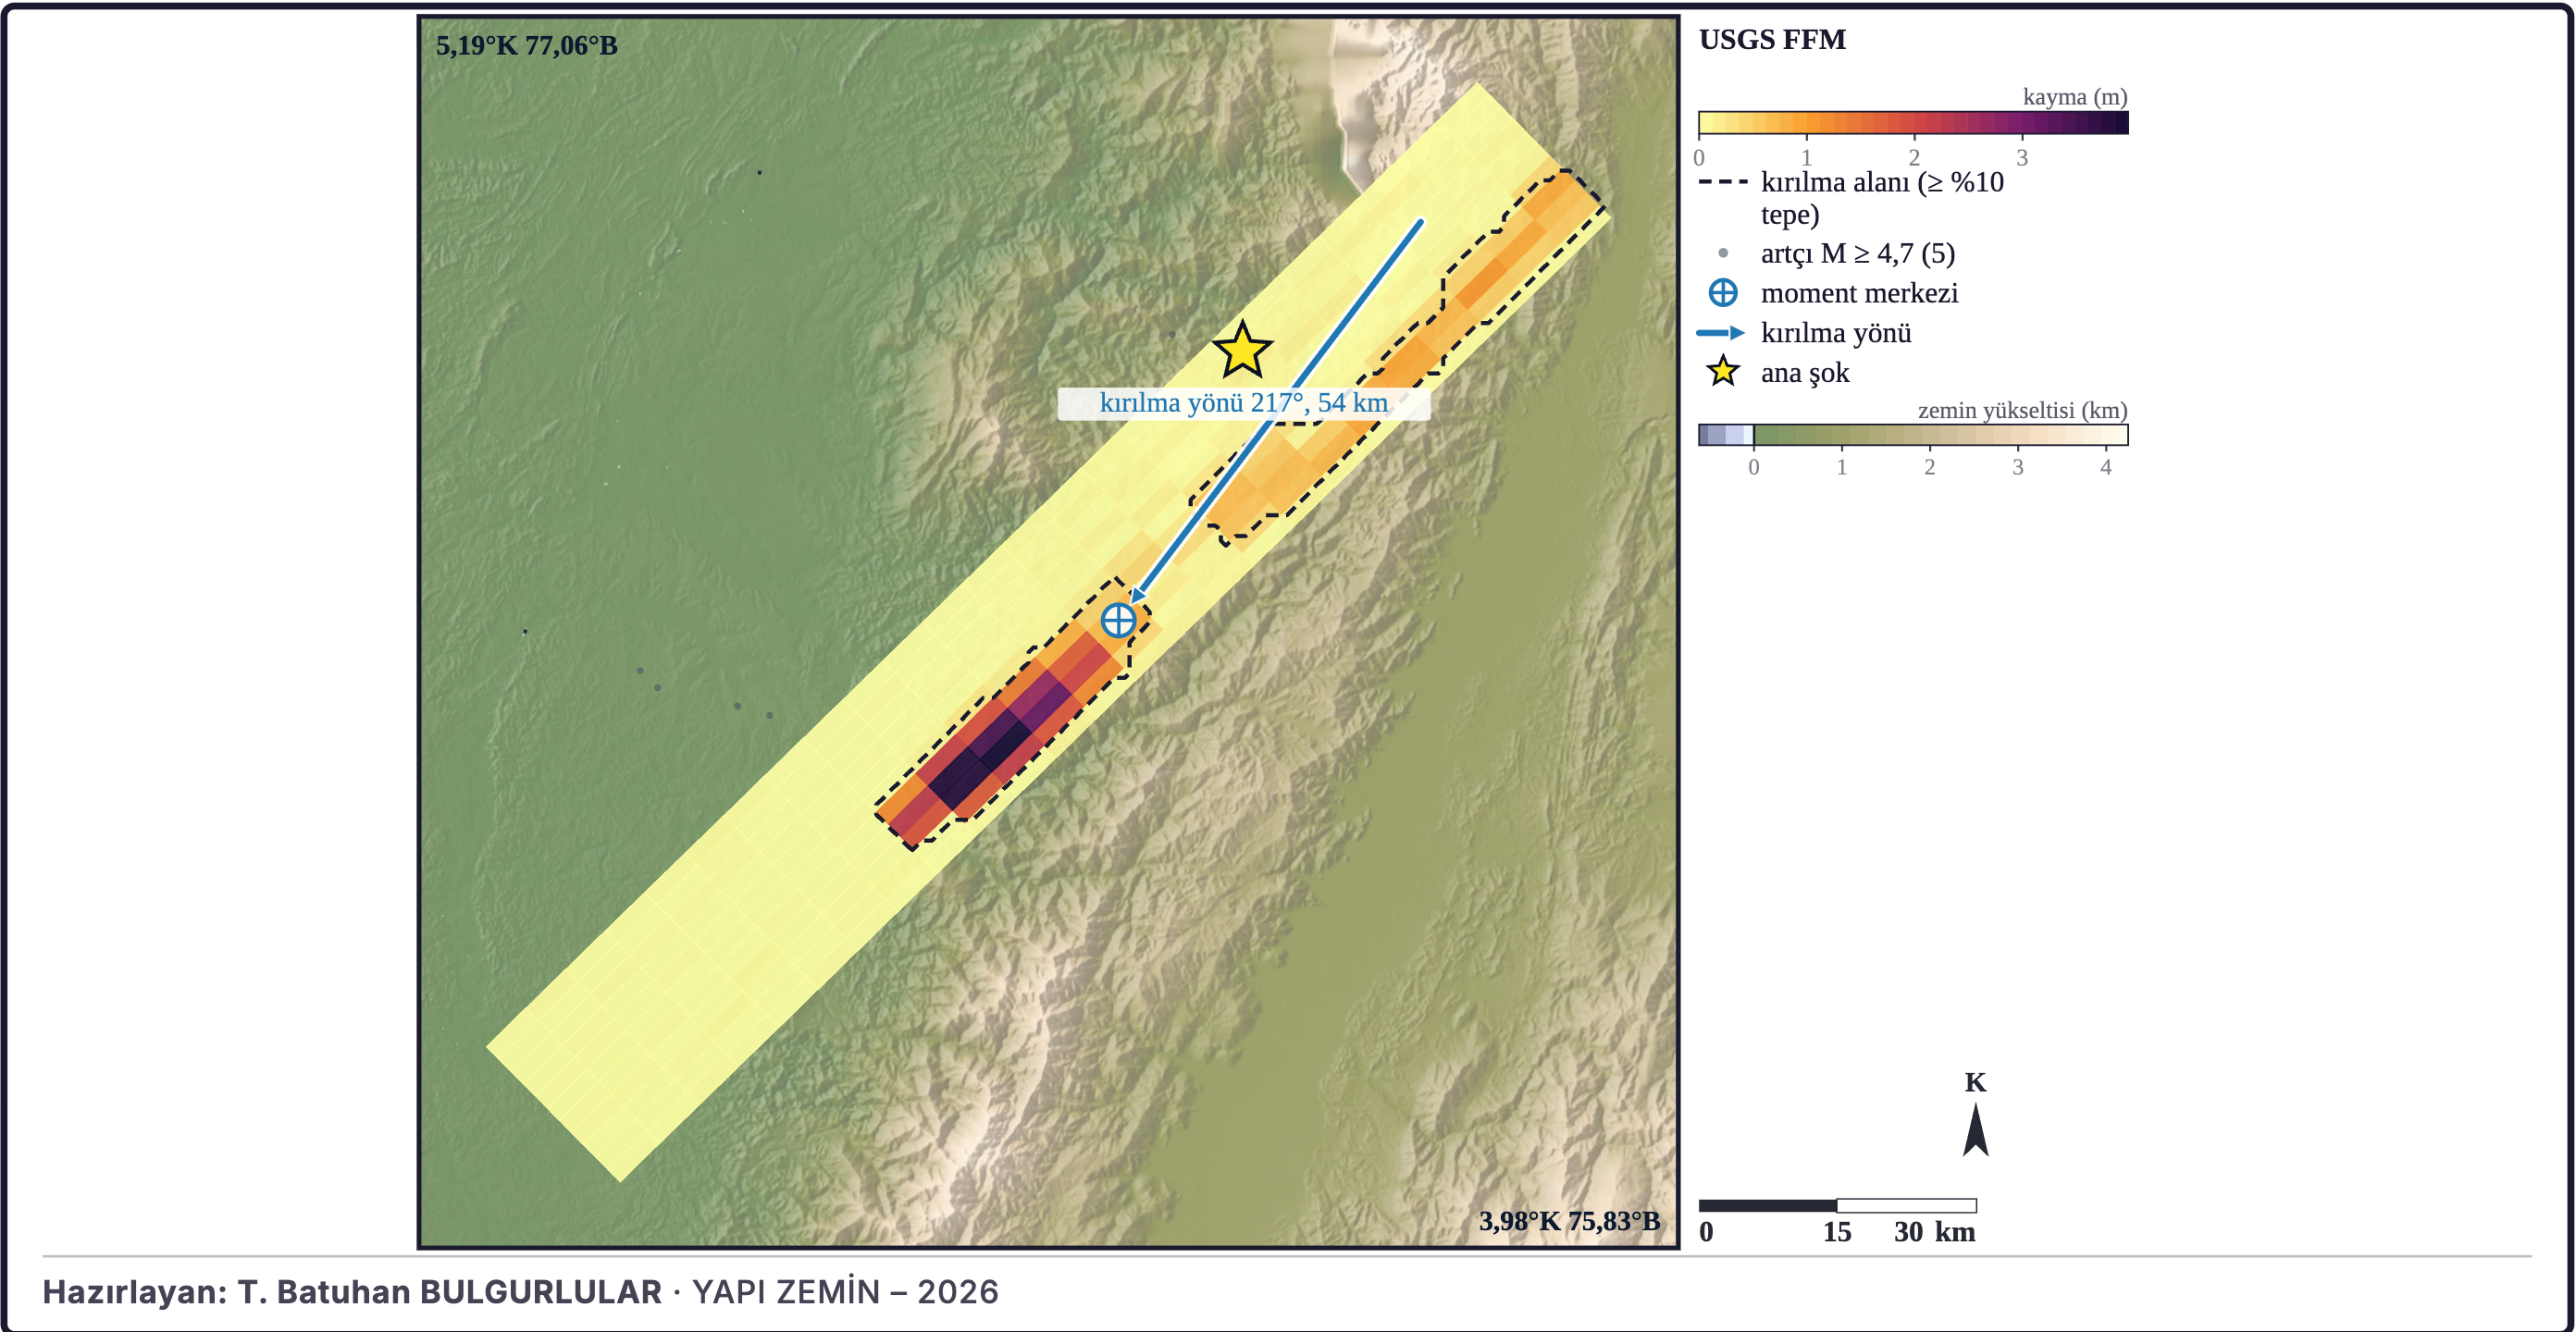Click the kırılma yönü arrow icon in the legend
The height and width of the screenshot is (1332, 2576).
tap(1721, 333)
